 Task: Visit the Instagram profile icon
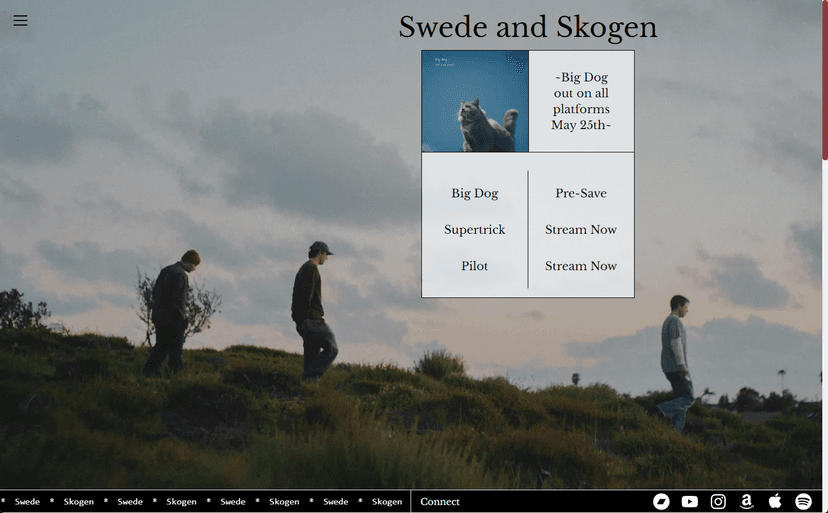tap(718, 501)
